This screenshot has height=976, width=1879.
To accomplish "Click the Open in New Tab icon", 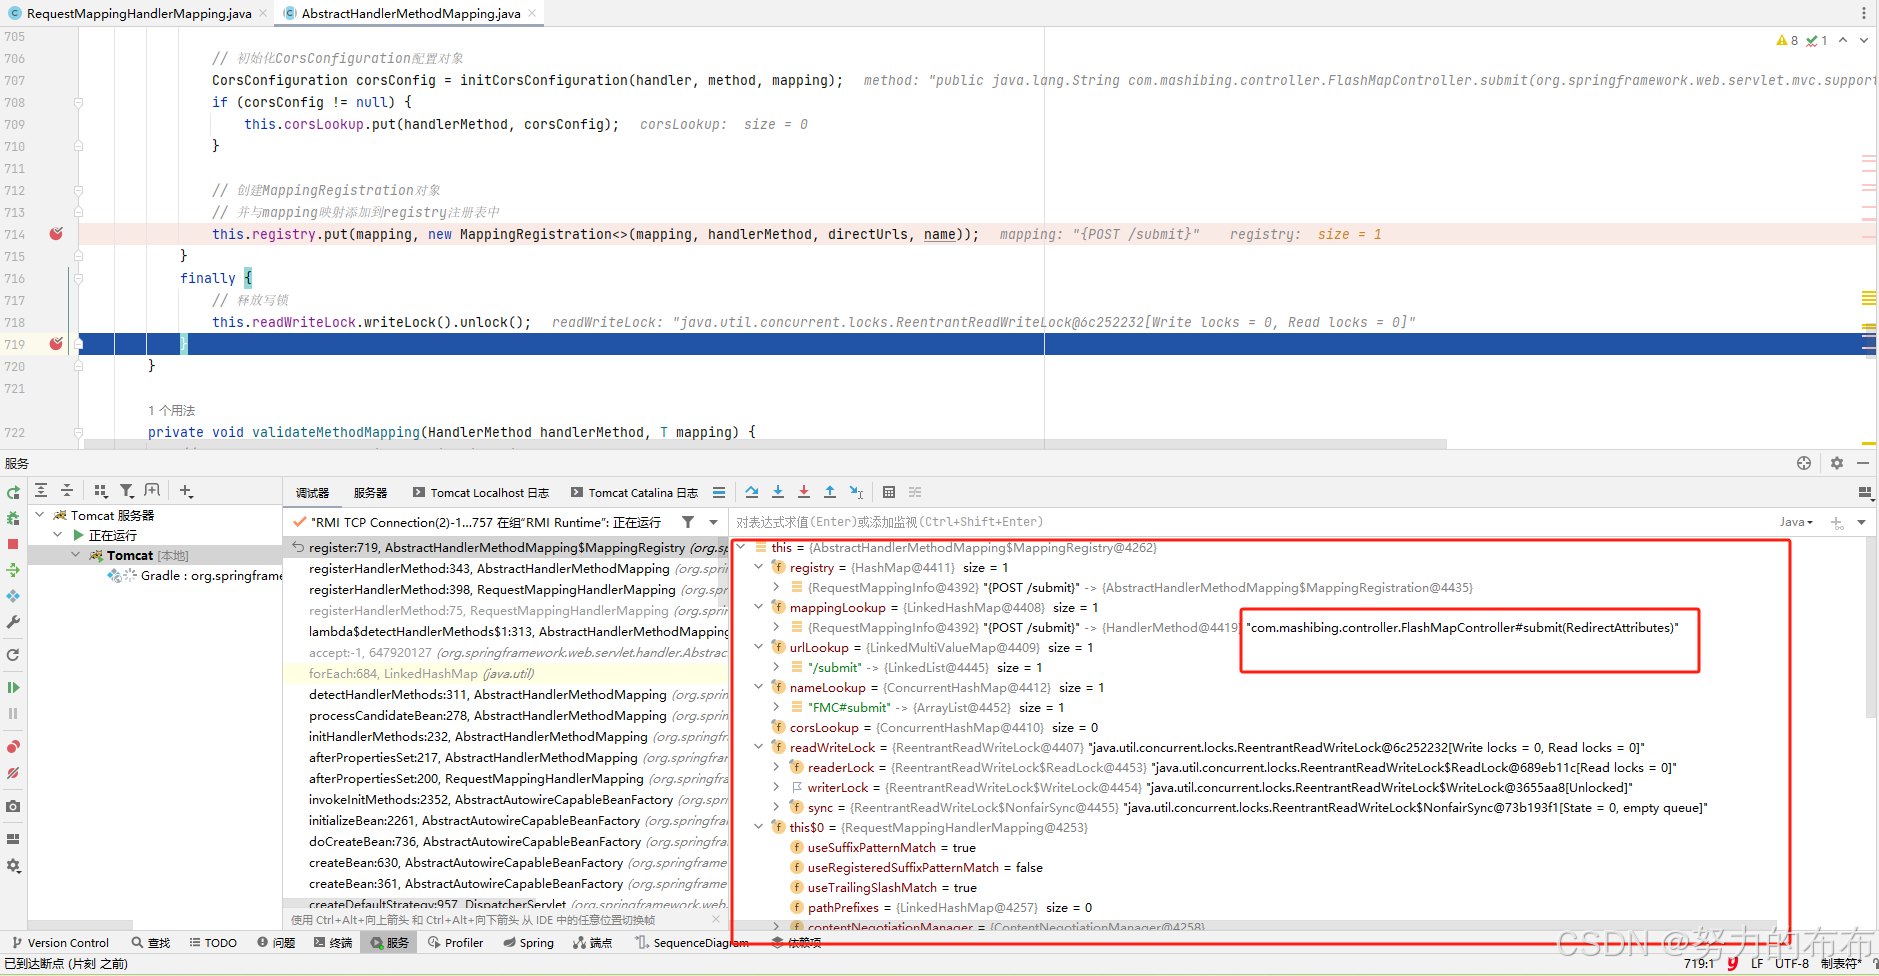I will pyautogui.click(x=152, y=491).
